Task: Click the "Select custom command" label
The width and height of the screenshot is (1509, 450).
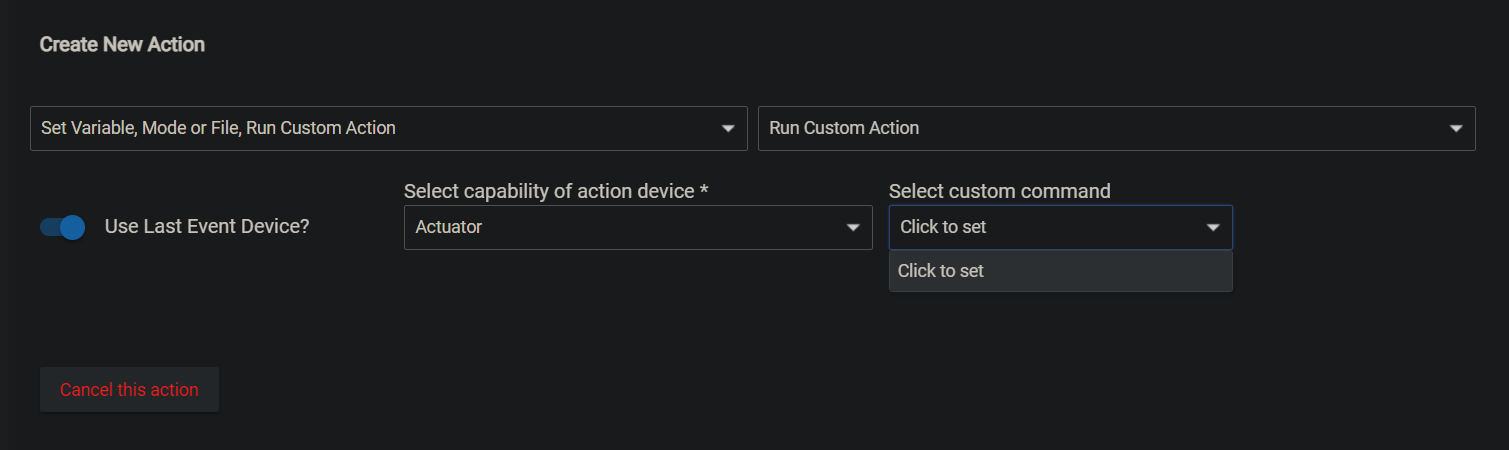Action: (1000, 191)
